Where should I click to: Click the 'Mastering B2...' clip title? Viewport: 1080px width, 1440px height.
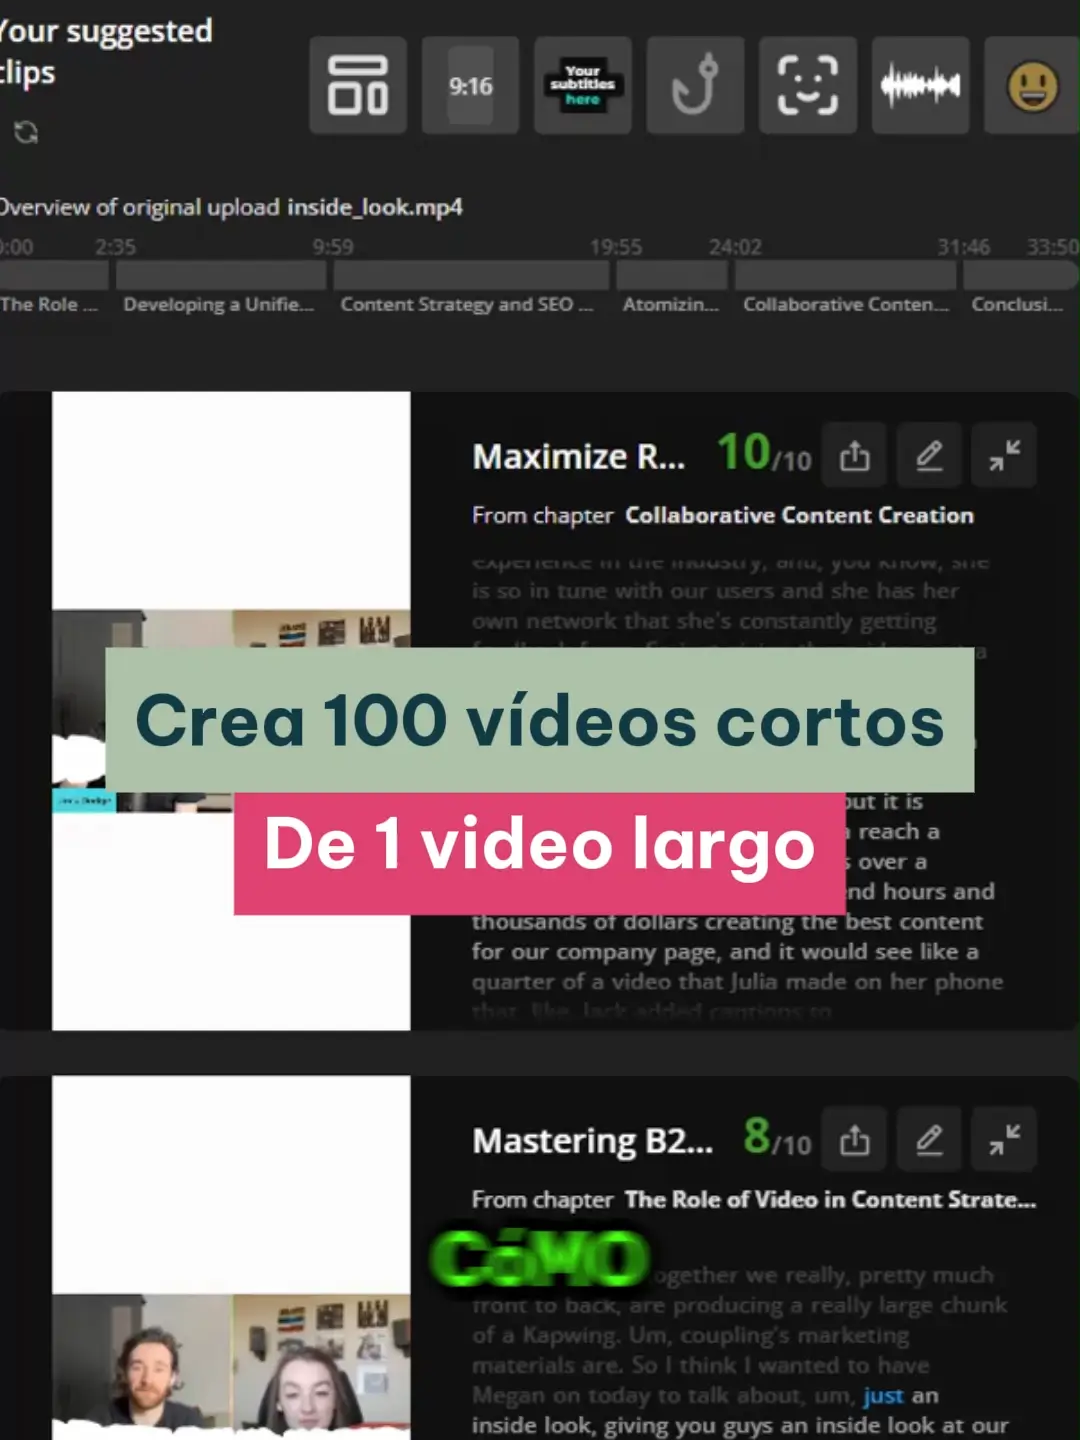coord(593,1141)
